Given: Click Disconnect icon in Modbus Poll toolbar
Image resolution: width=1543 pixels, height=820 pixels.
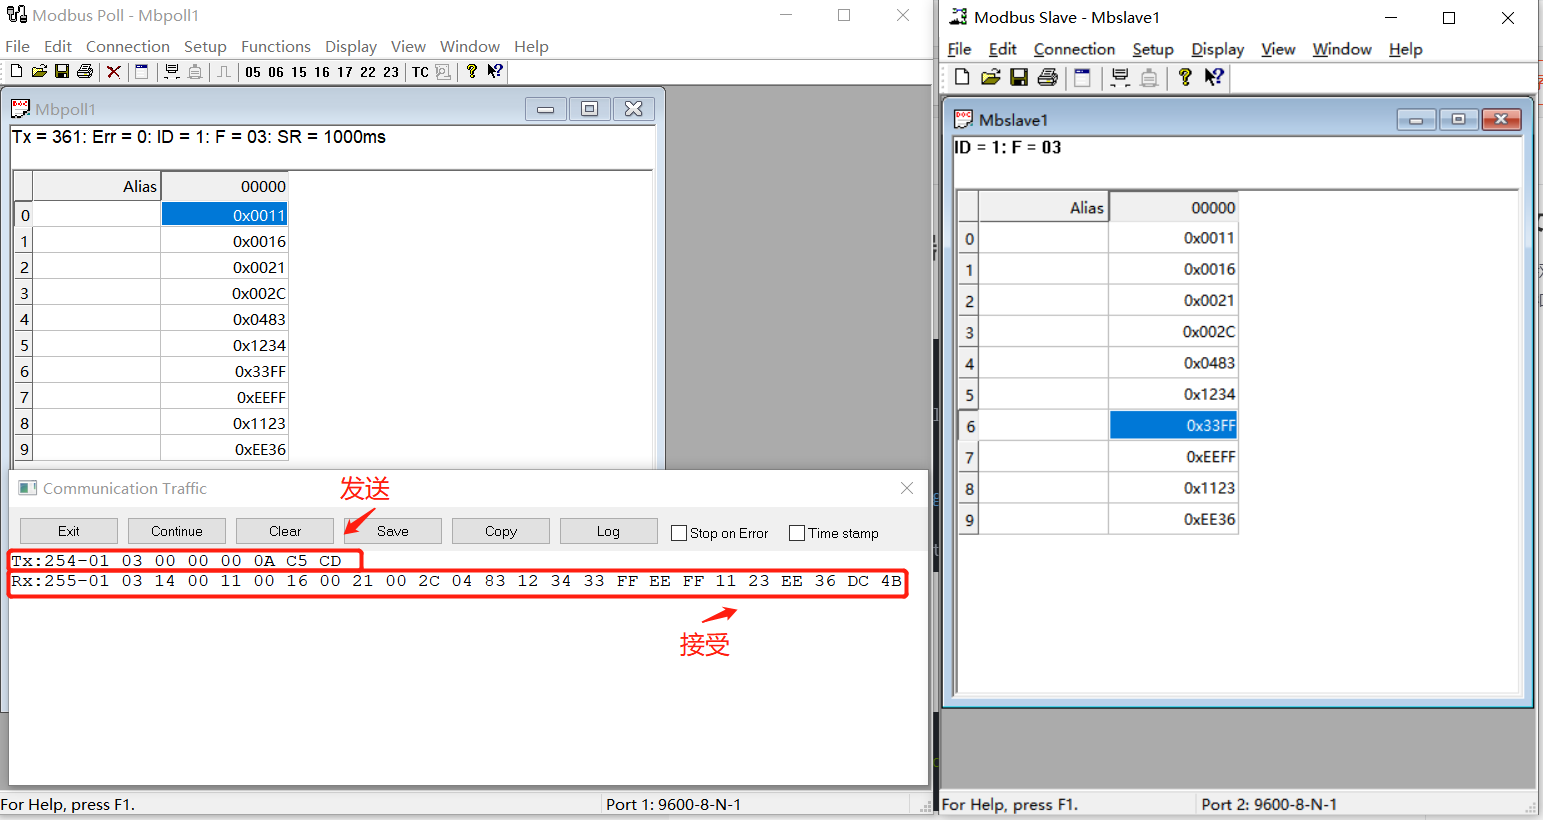Looking at the screenshot, I should [195, 71].
